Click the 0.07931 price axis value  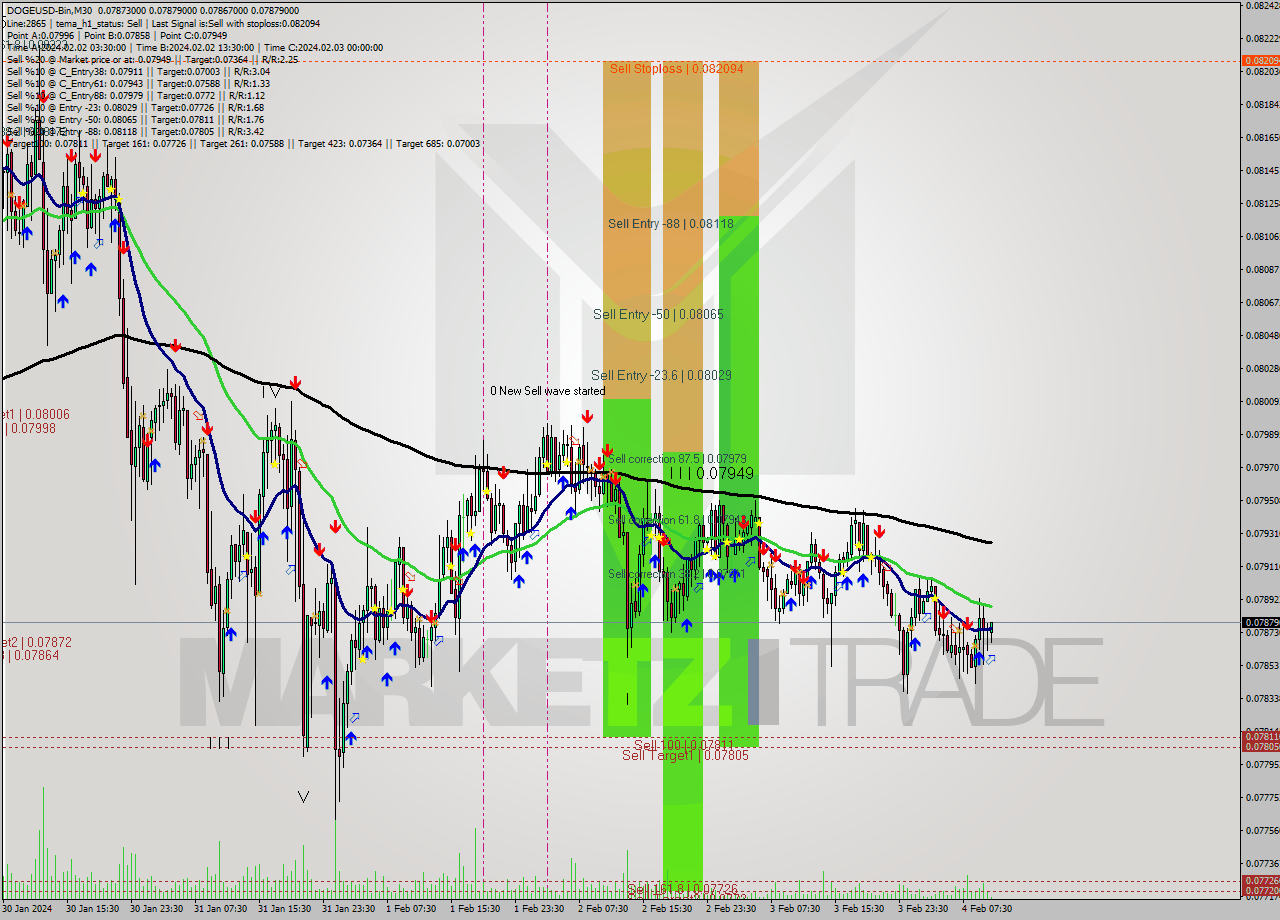pyautogui.click(x=1262, y=533)
